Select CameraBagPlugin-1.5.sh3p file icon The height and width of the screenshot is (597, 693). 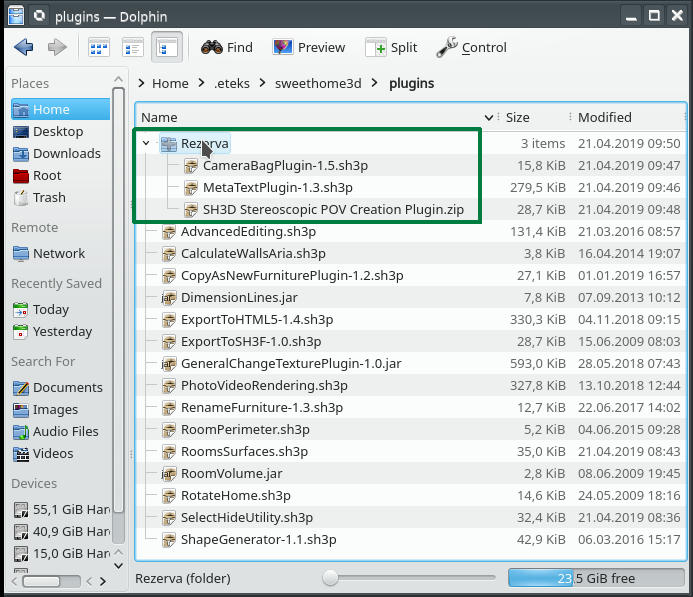pyautogui.click(x=191, y=166)
